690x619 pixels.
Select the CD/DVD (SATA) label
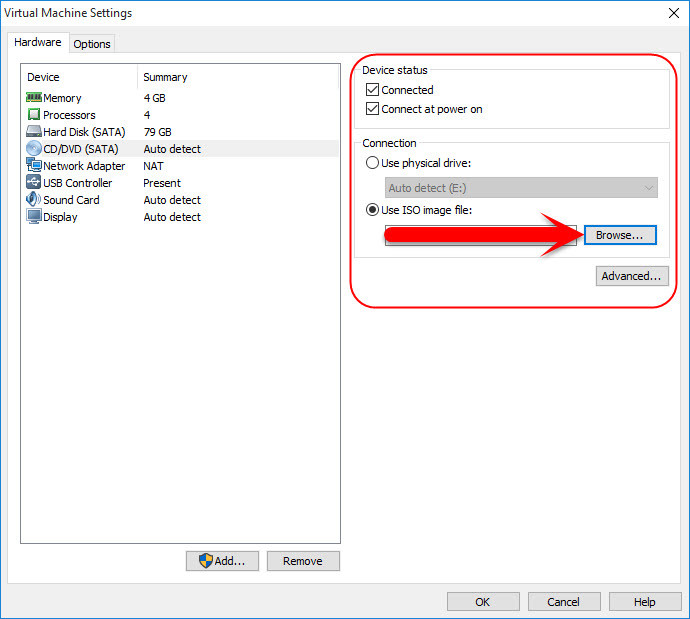(81, 149)
